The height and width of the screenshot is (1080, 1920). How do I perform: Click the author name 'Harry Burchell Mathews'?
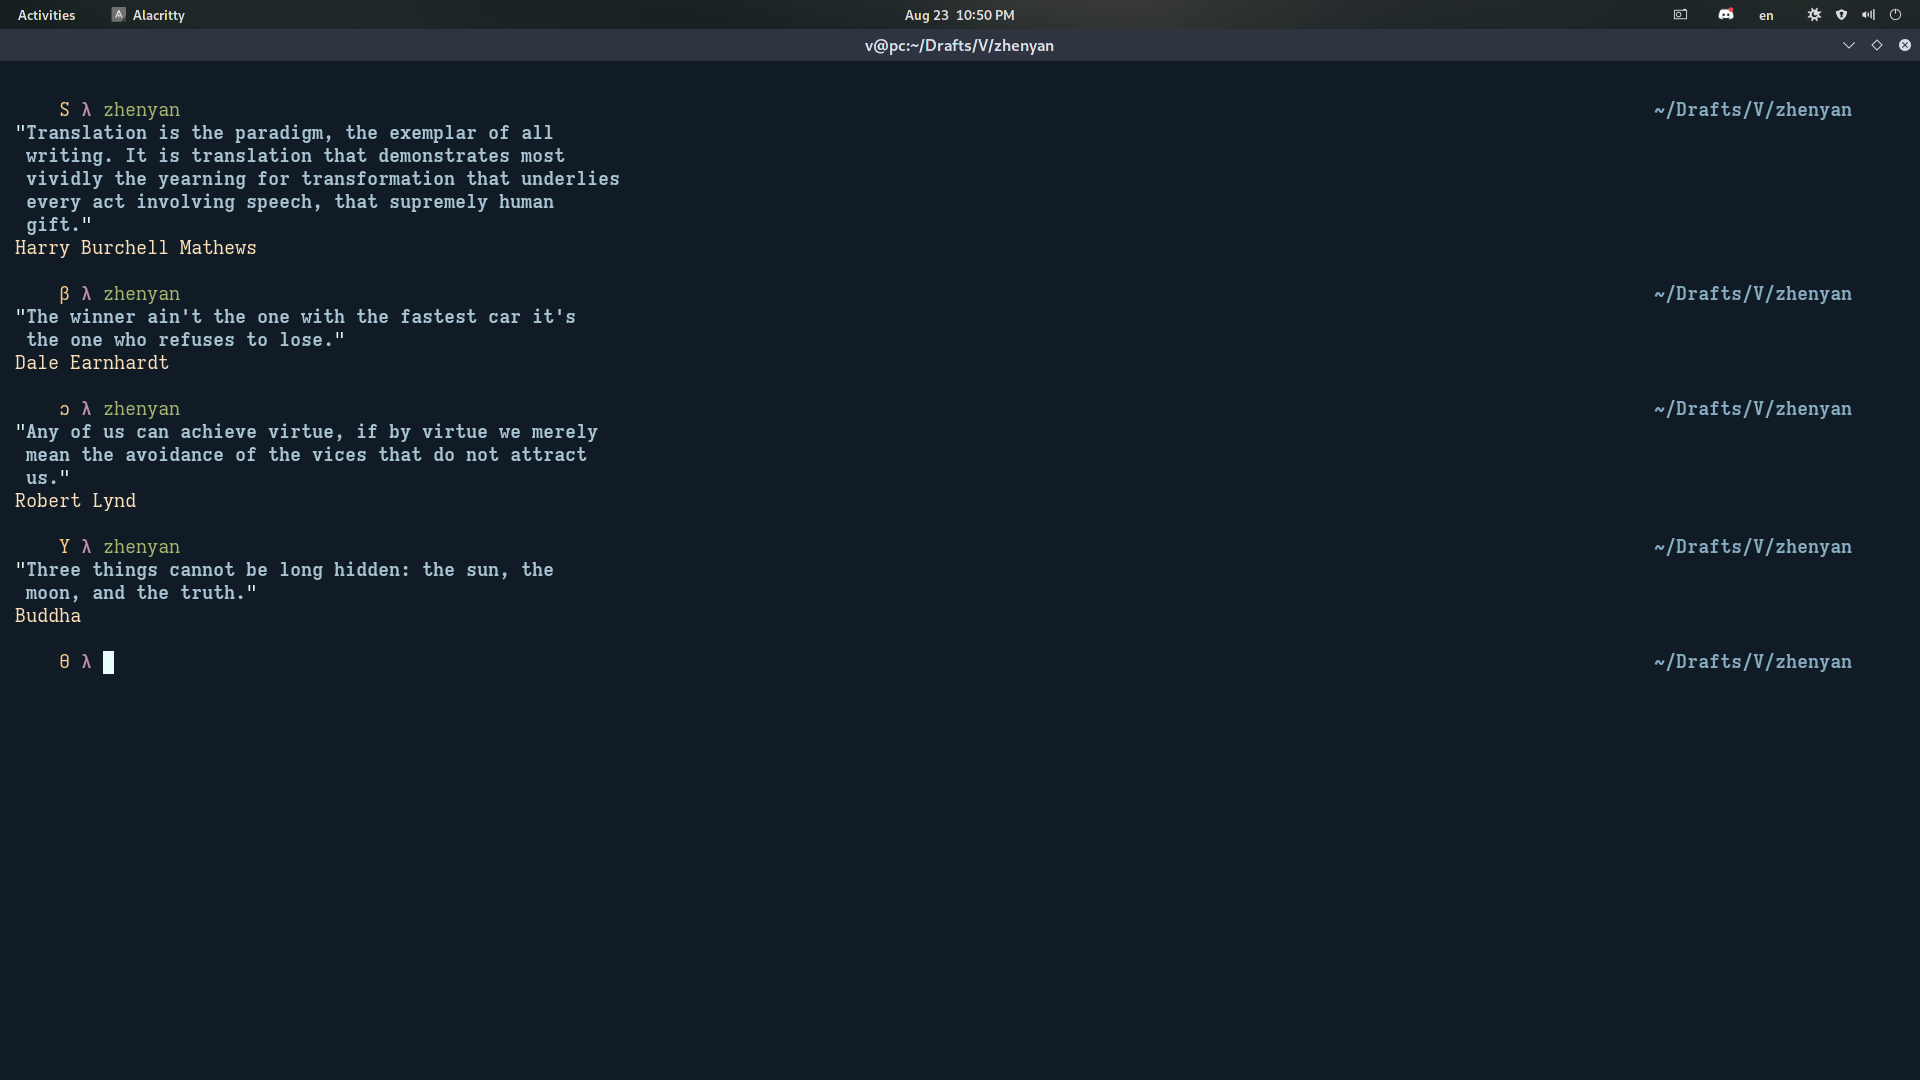[x=136, y=248]
